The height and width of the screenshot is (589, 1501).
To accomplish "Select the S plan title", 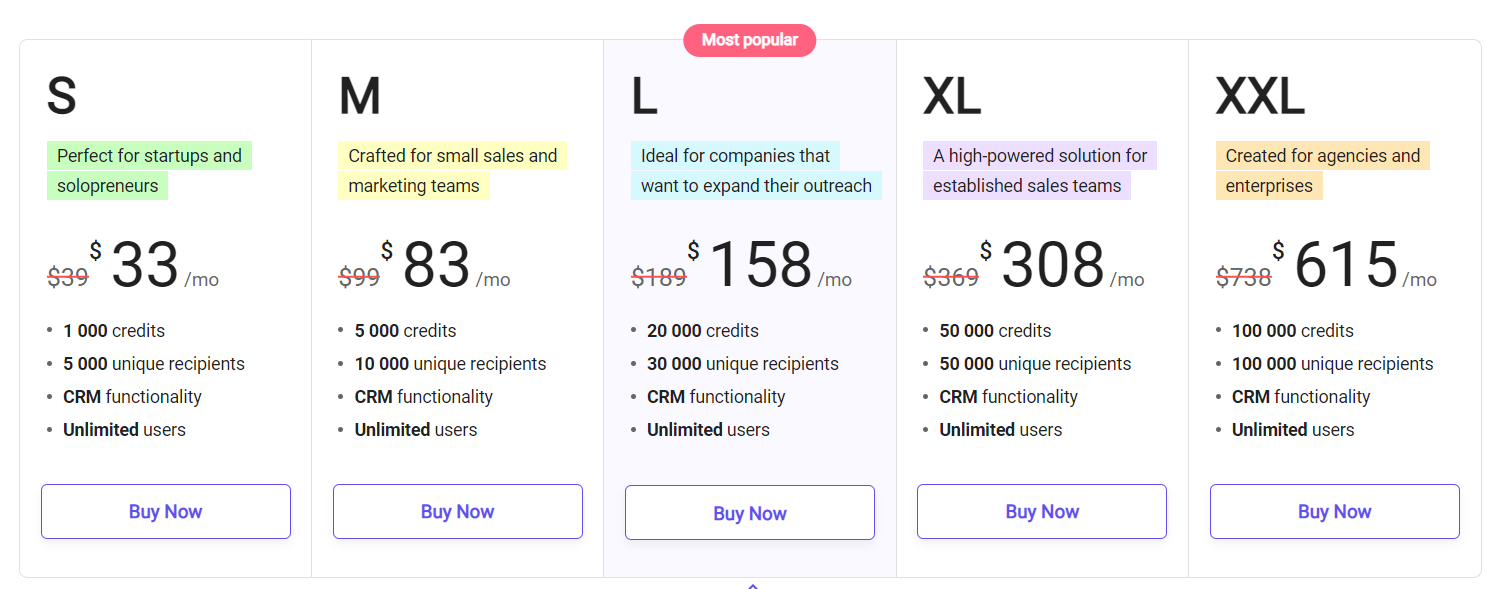I will click(62, 97).
